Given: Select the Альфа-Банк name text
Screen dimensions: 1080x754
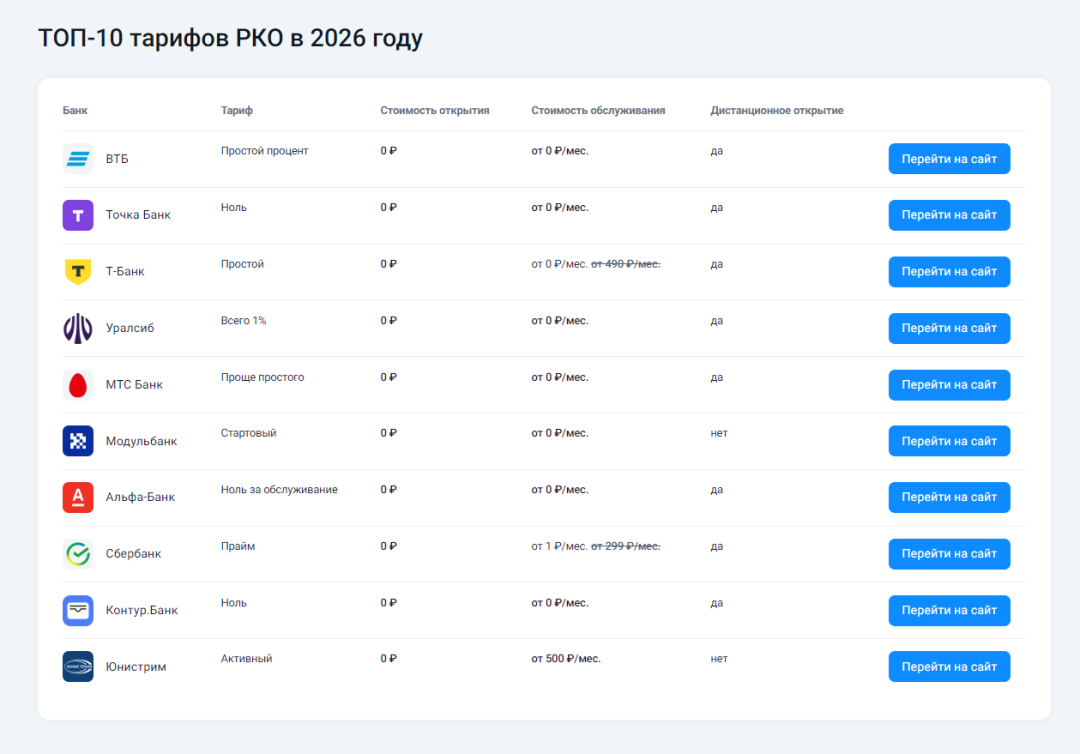Looking at the screenshot, I should (x=141, y=497).
